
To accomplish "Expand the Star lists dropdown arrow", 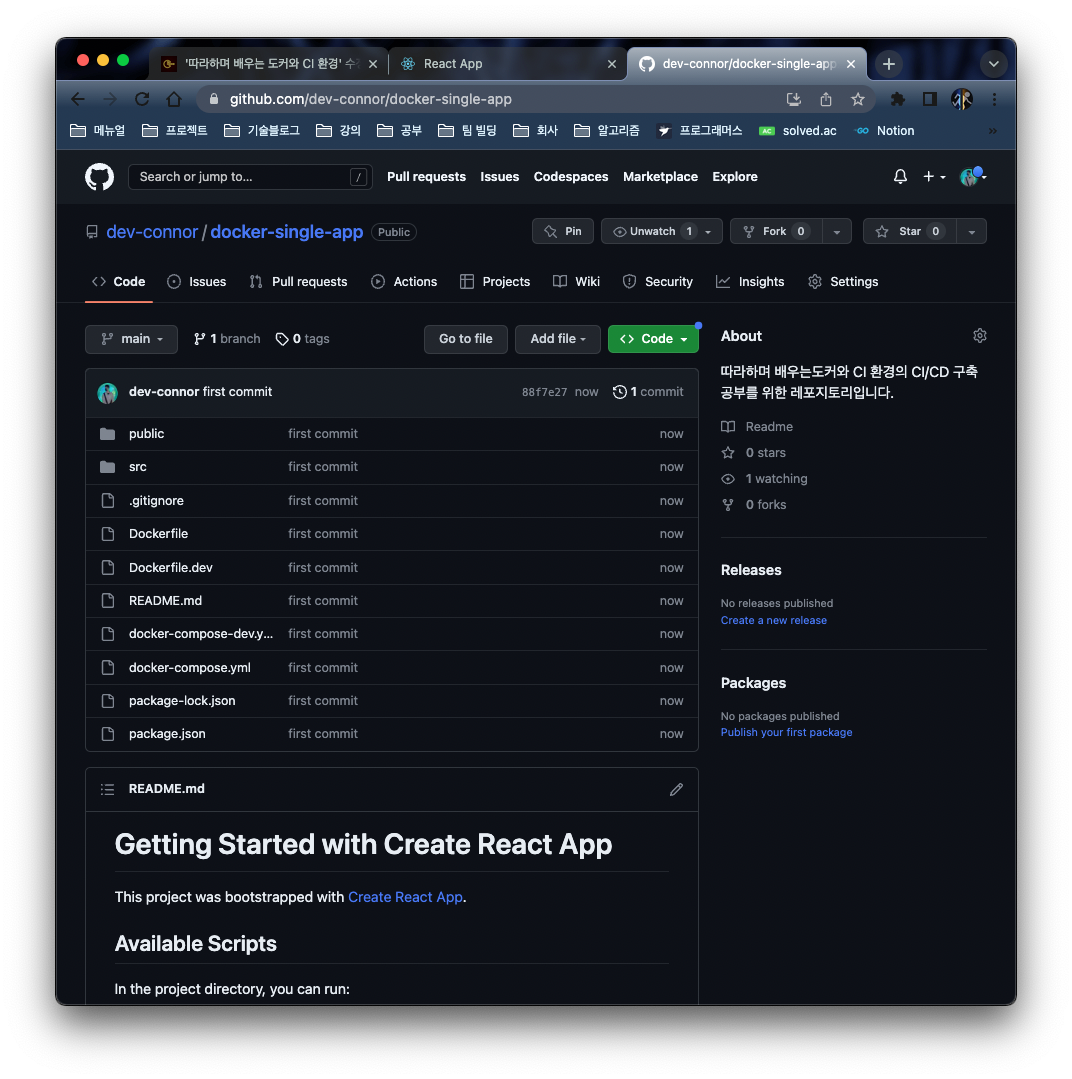I will 972,232.
